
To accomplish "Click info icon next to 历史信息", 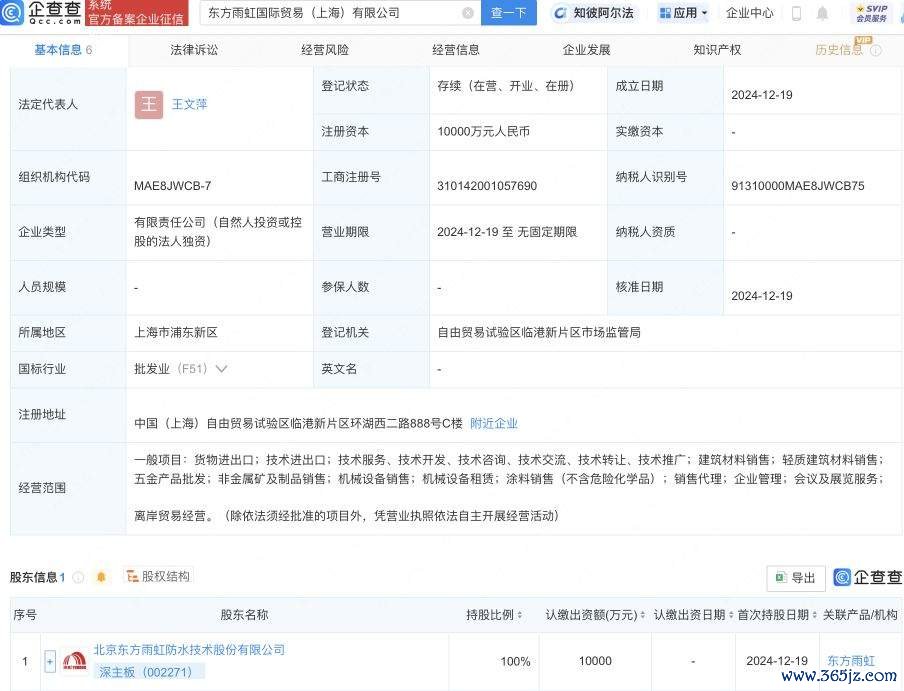I will point(876,51).
